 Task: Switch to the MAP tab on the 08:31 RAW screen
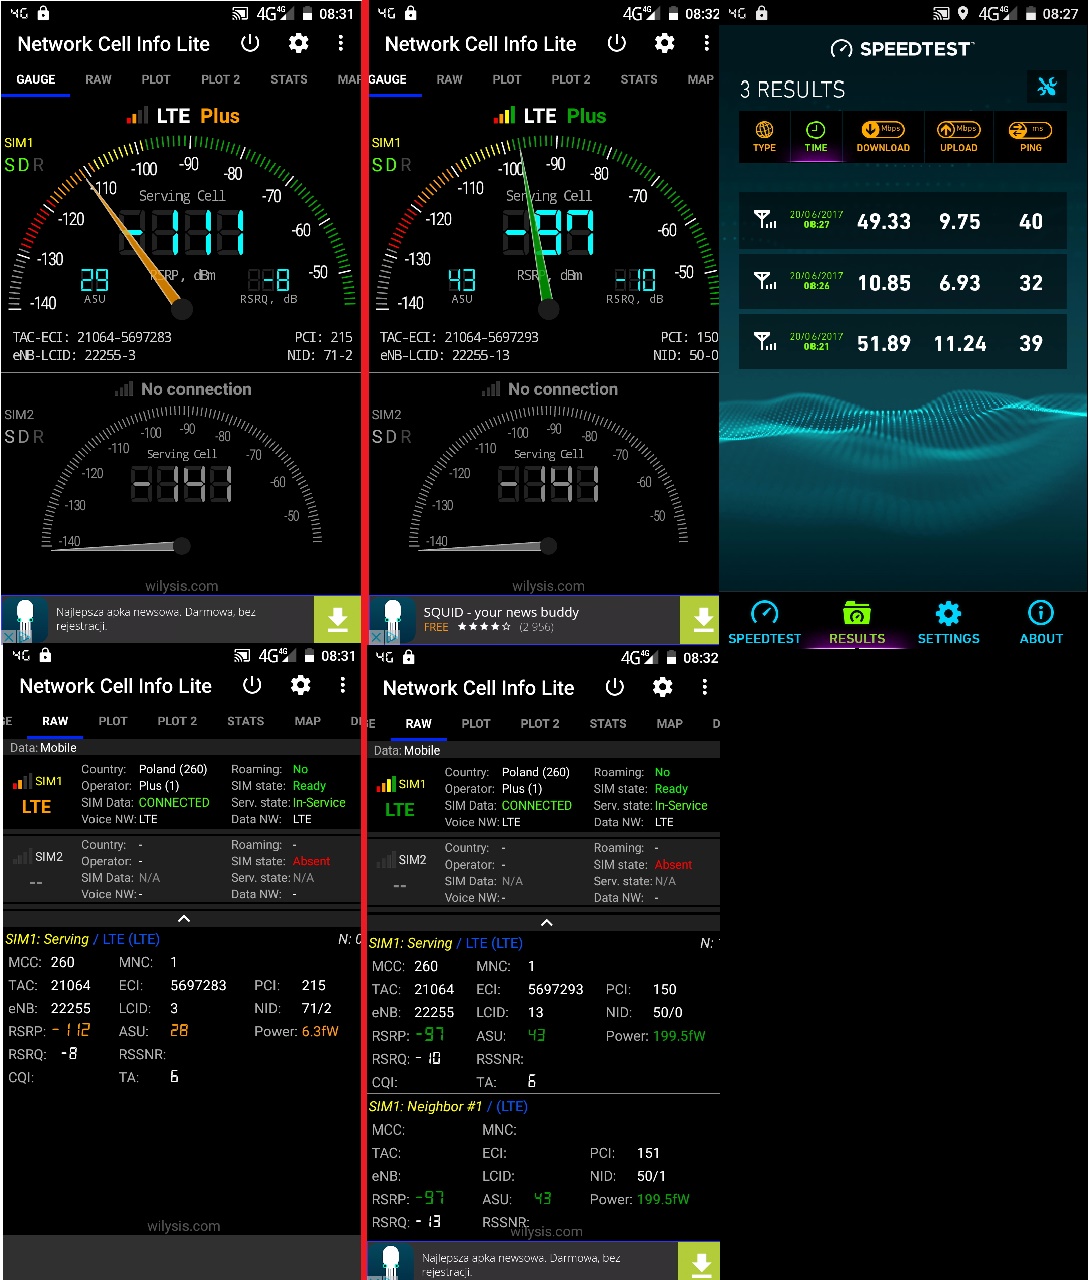(x=308, y=721)
